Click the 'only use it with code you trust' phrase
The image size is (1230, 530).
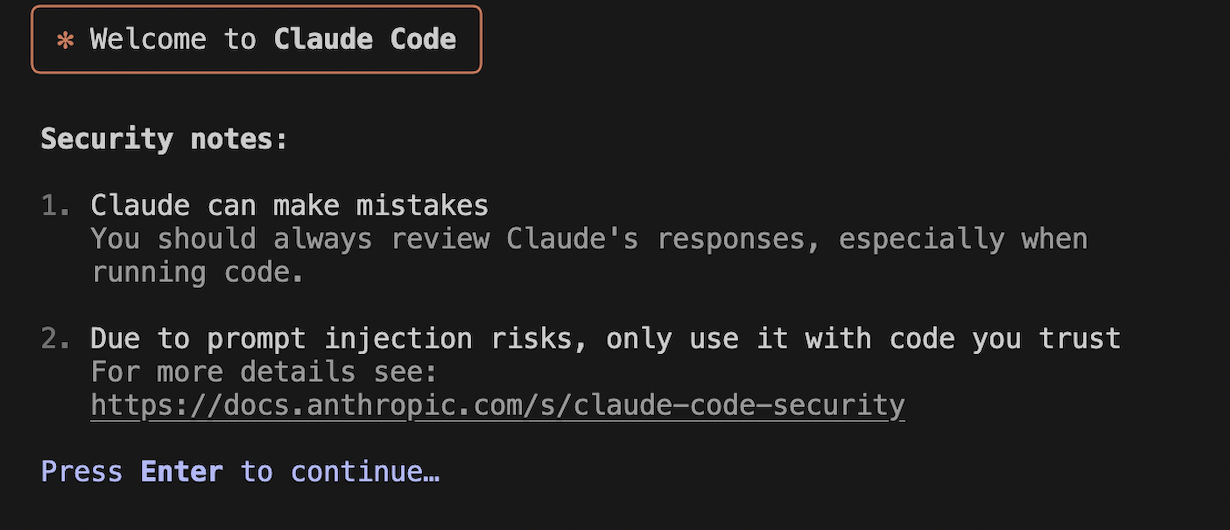point(863,338)
